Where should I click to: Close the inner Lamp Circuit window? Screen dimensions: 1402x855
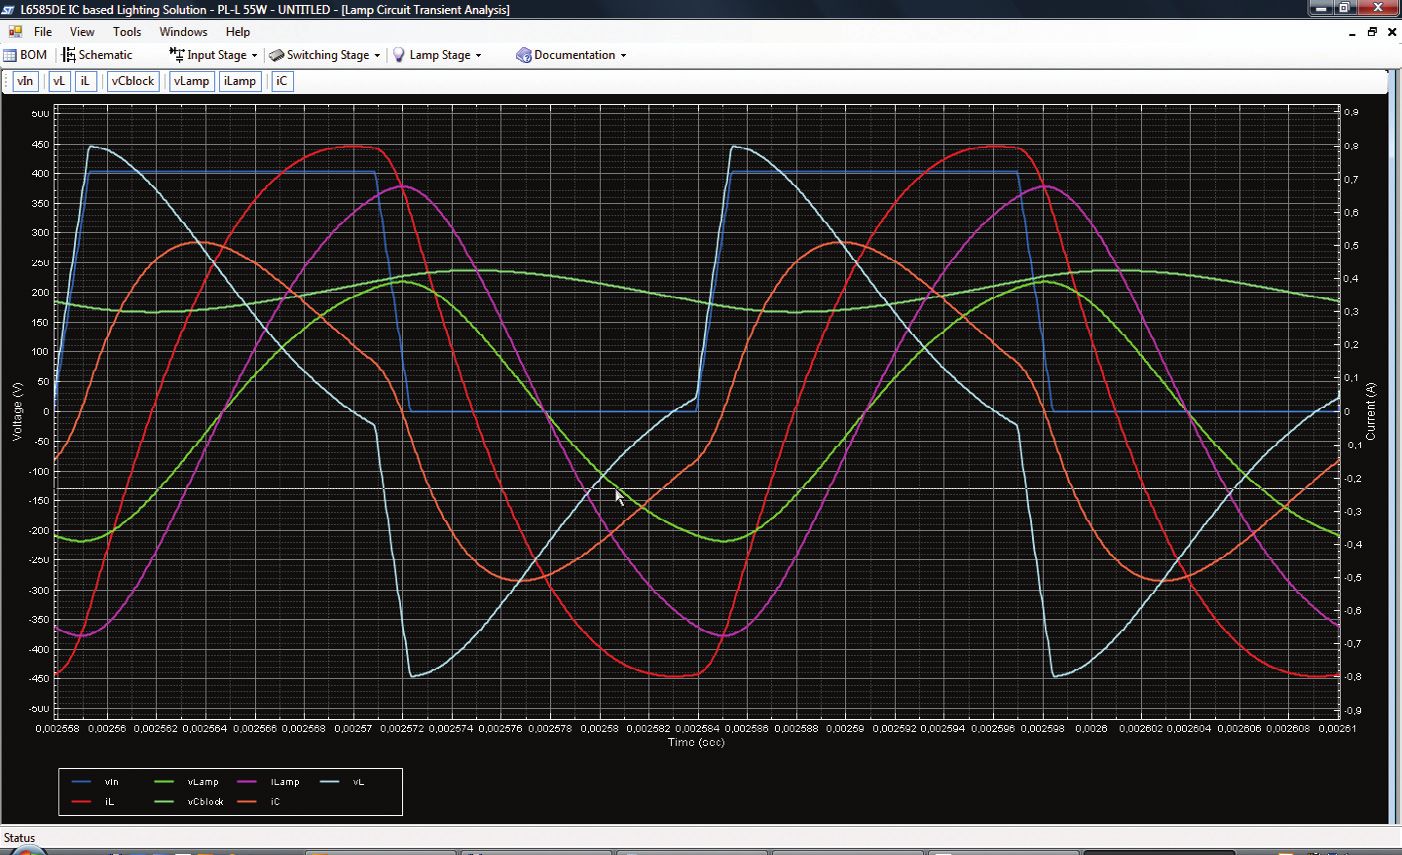click(x=1392, y=32)
